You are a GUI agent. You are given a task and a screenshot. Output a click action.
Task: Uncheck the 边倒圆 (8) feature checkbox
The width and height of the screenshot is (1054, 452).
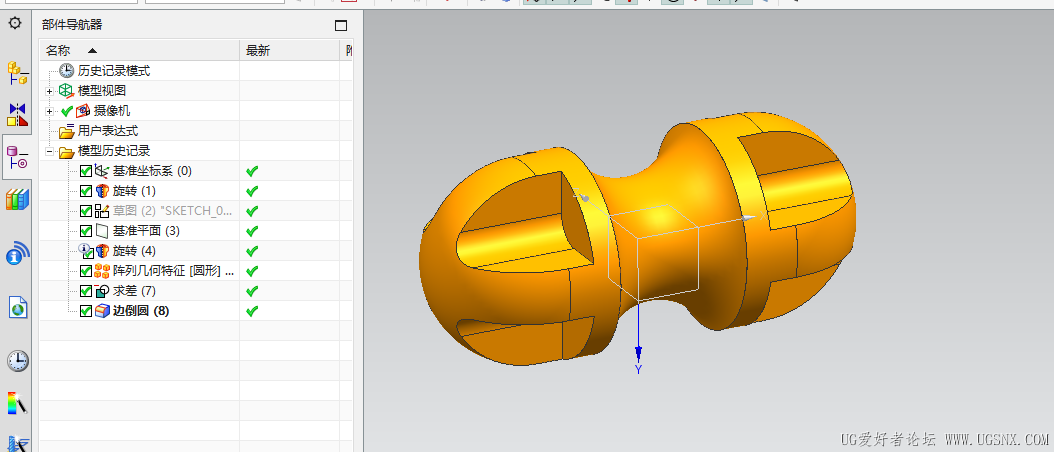(85, 311)
